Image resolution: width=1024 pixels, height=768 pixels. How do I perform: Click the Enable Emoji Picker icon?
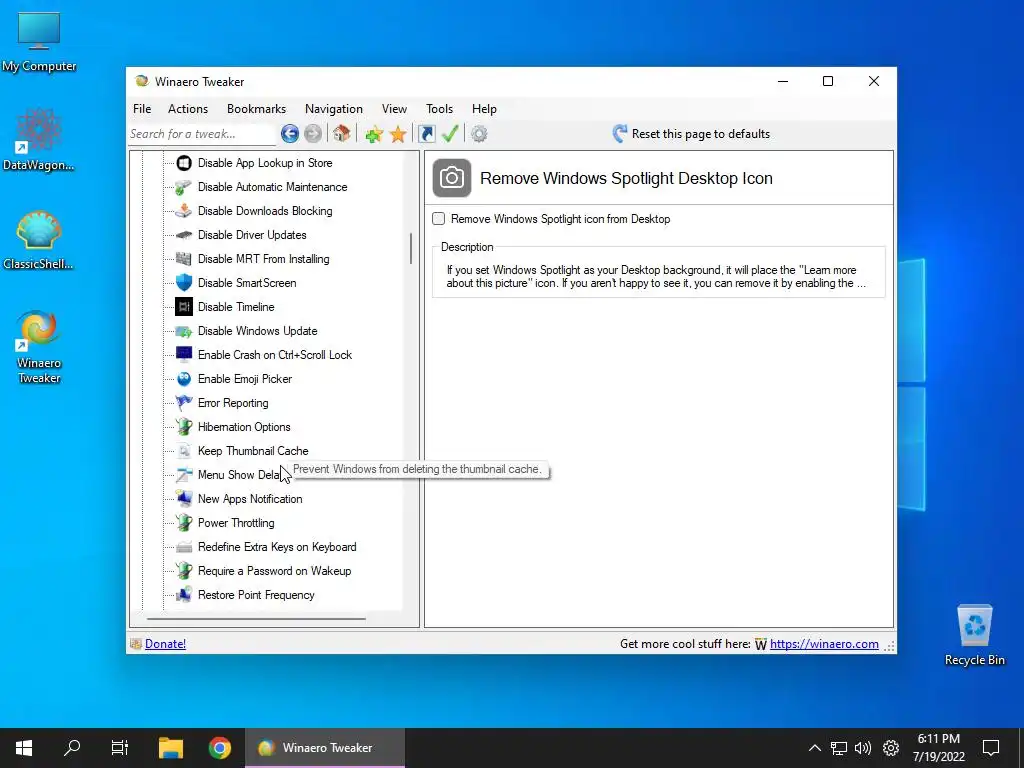[184, 379]
